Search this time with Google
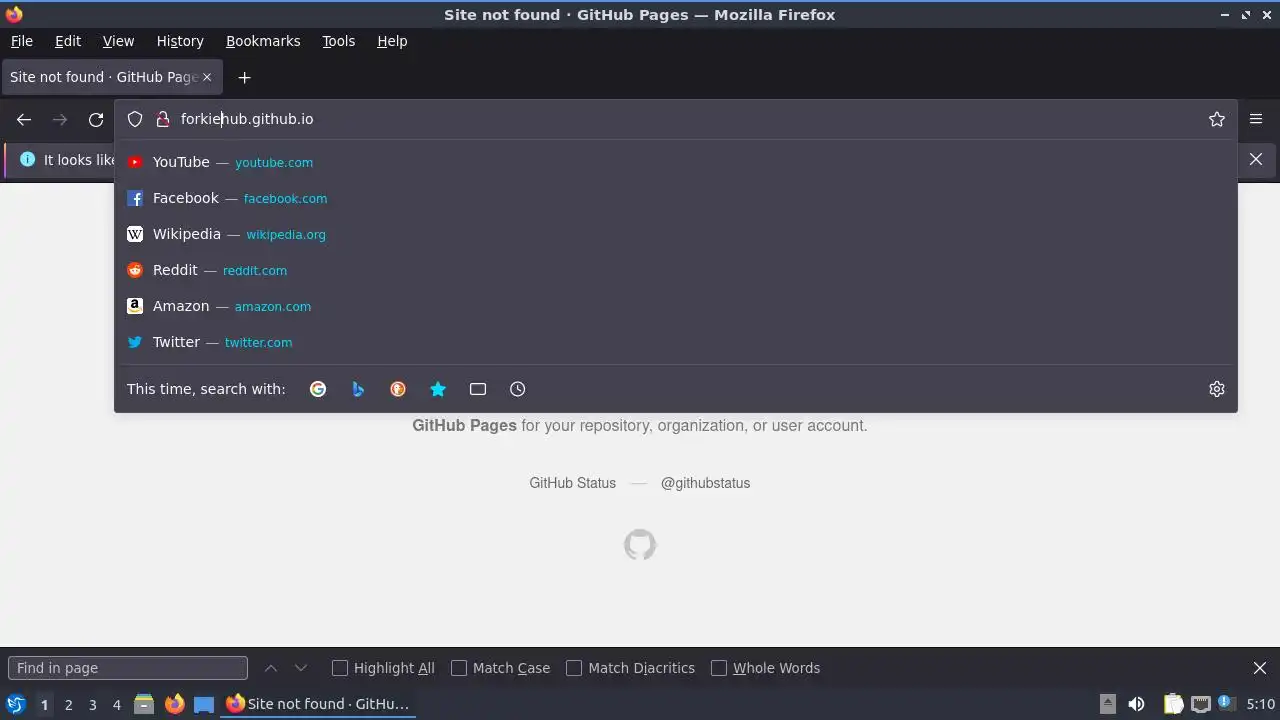 pos(318,389)
